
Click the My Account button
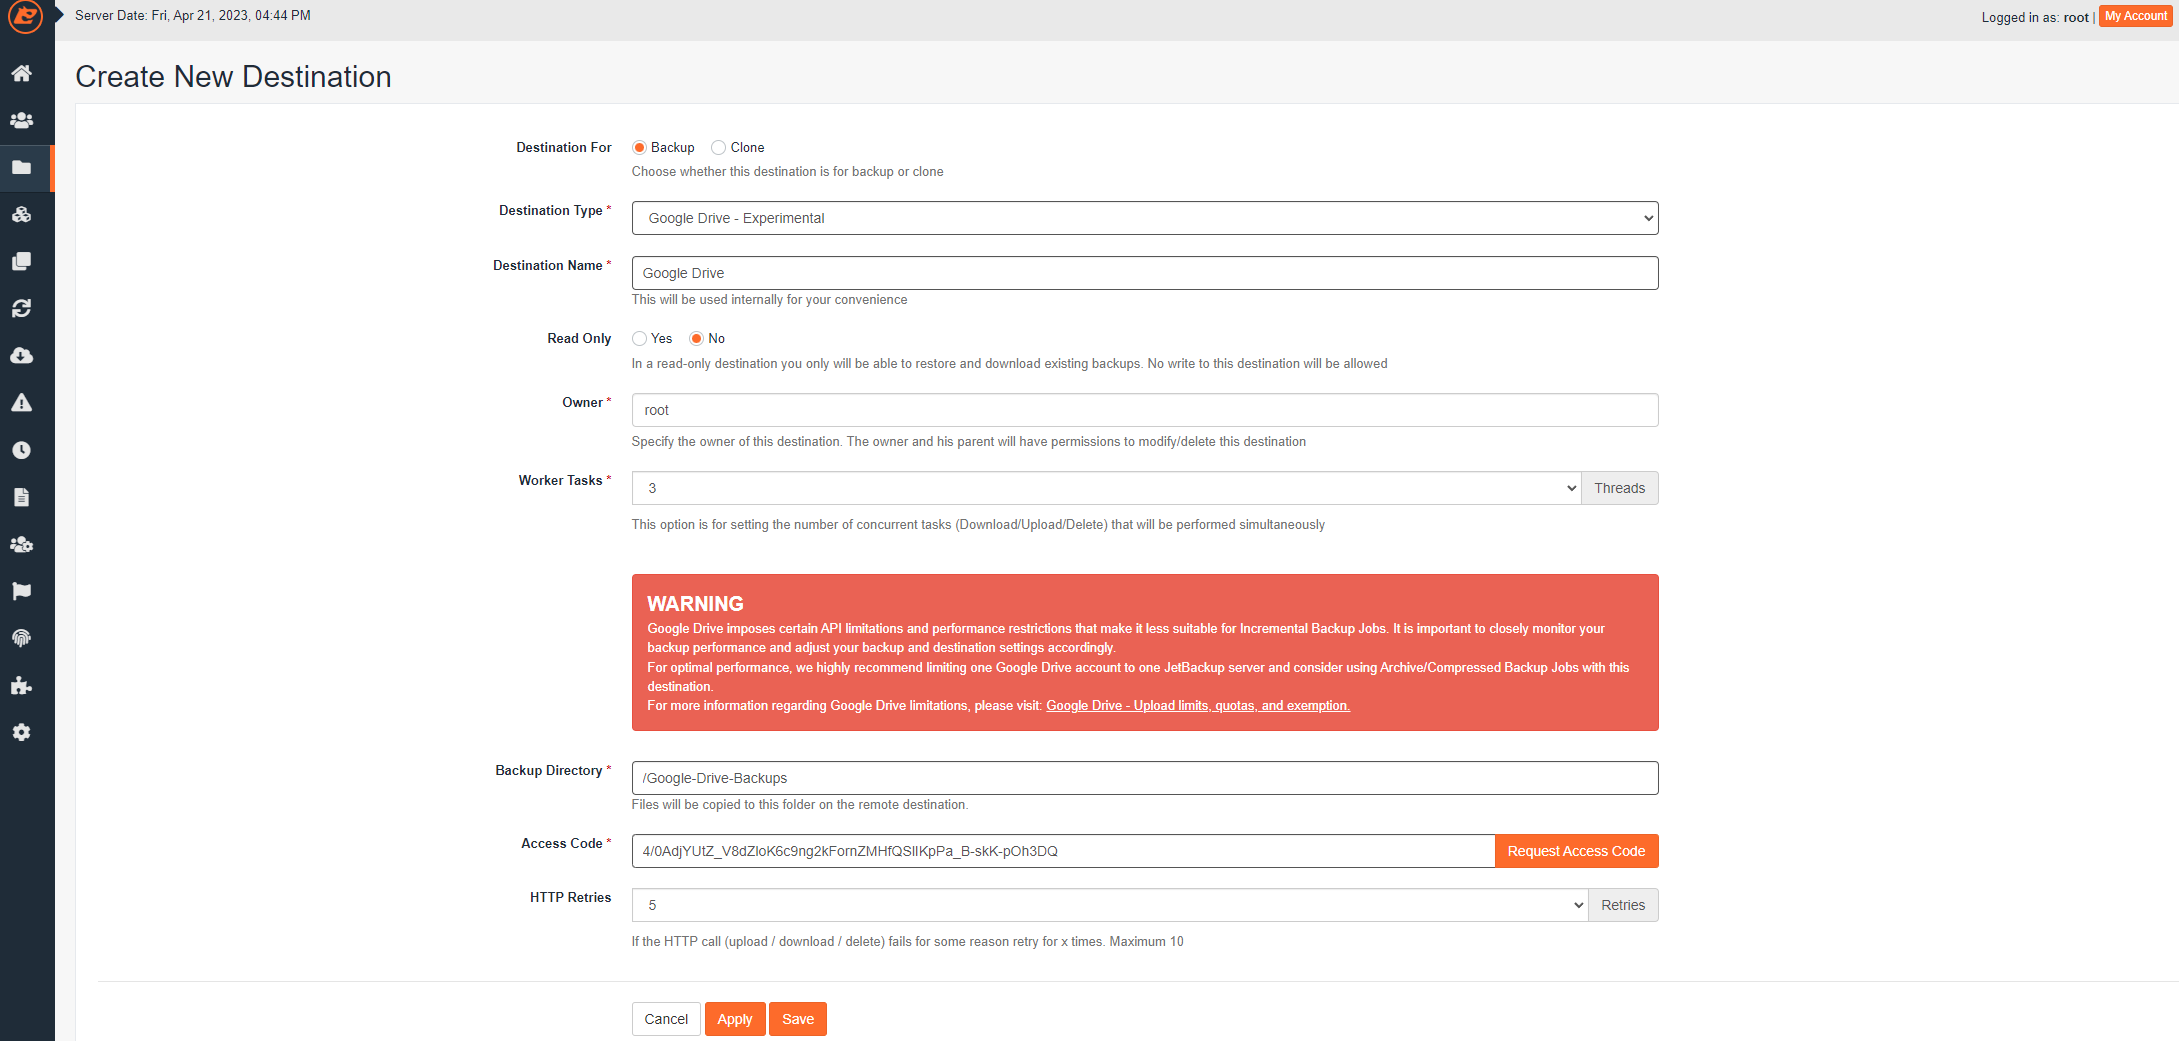coord(2136,16)
